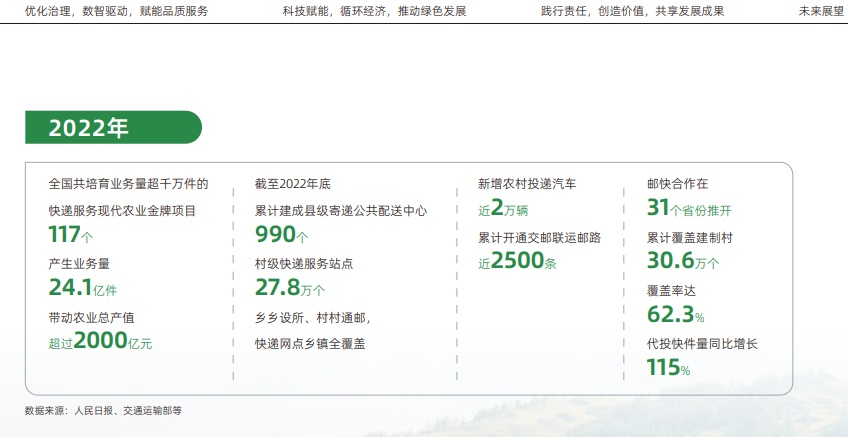Click the green 2022年 badge
Screen dimensions: 848x437
112,128
